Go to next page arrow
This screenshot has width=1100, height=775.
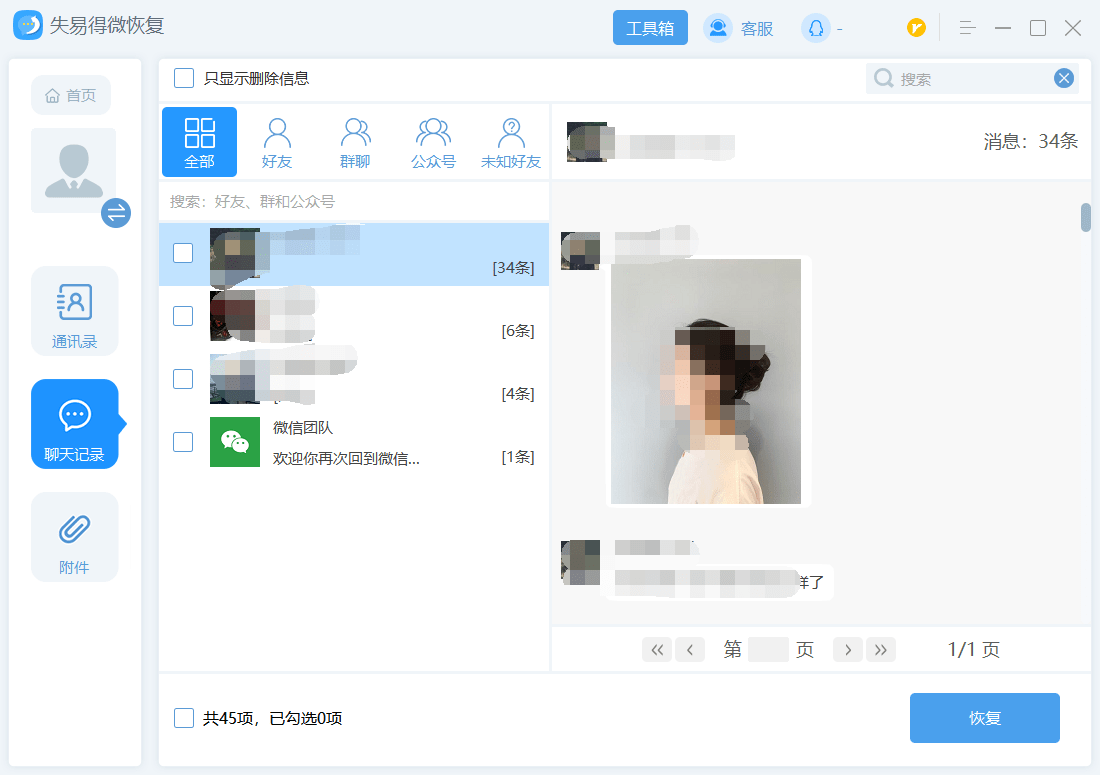pyautogui.click(x=847, y=650)
